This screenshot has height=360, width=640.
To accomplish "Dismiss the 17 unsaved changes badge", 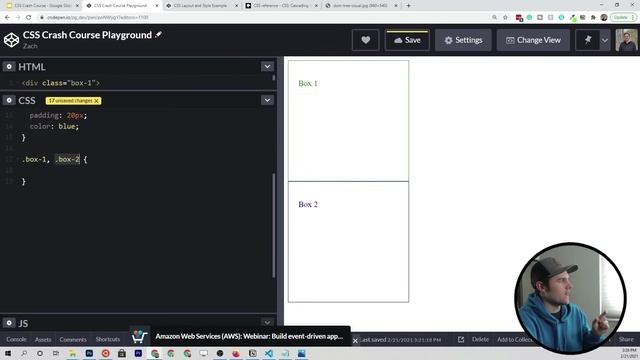I will [x=96, y=101].
